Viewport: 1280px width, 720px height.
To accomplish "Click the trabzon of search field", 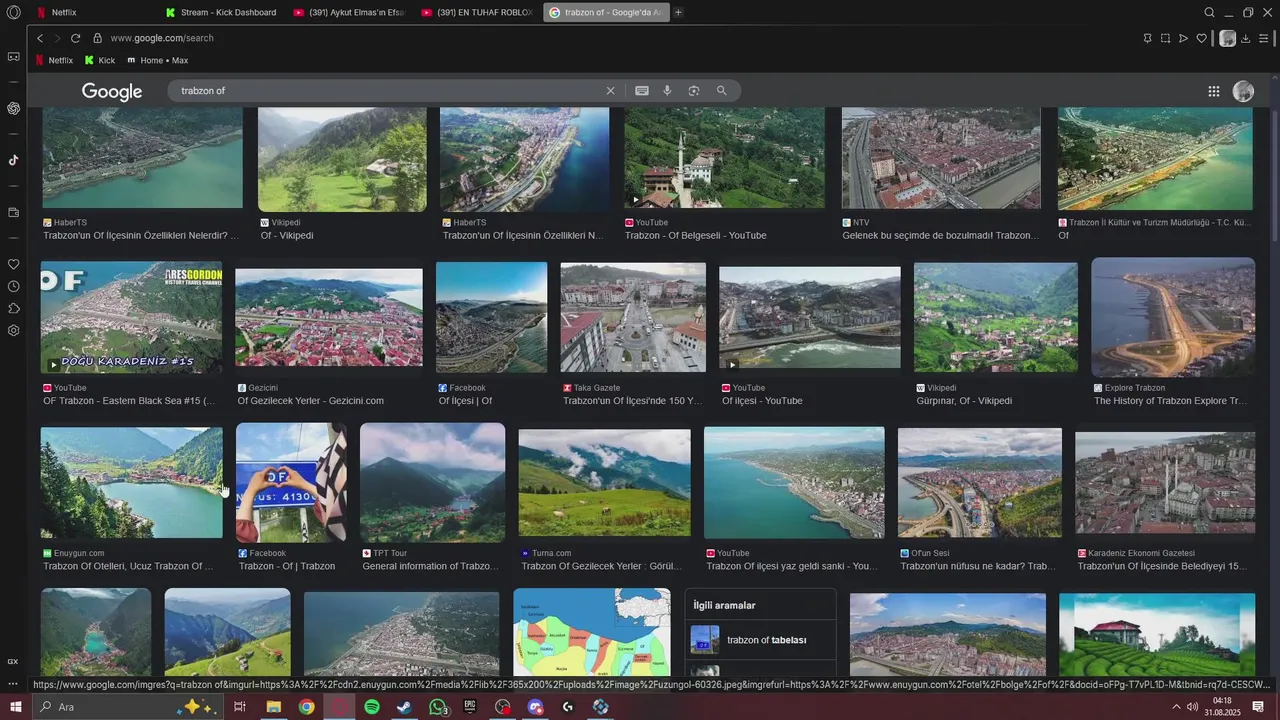I will click(x=390, y=91).
